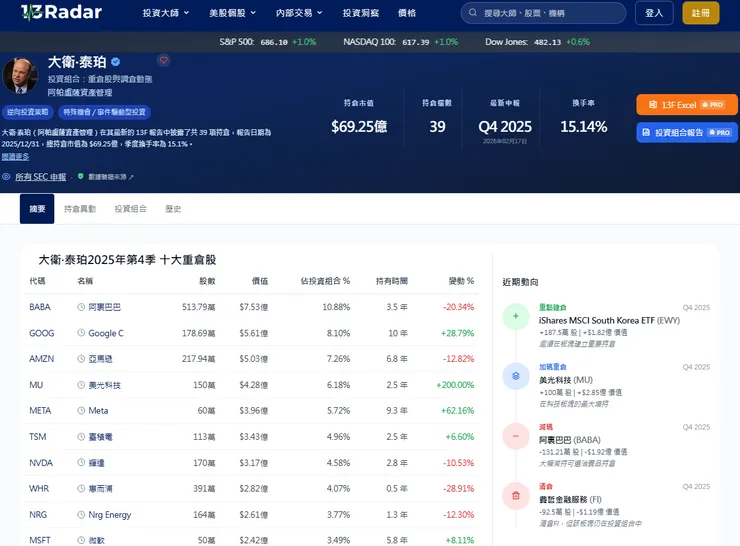
Task: Open iShares MSCI South Korea ETF (EWY) entry
Action: 609,320
